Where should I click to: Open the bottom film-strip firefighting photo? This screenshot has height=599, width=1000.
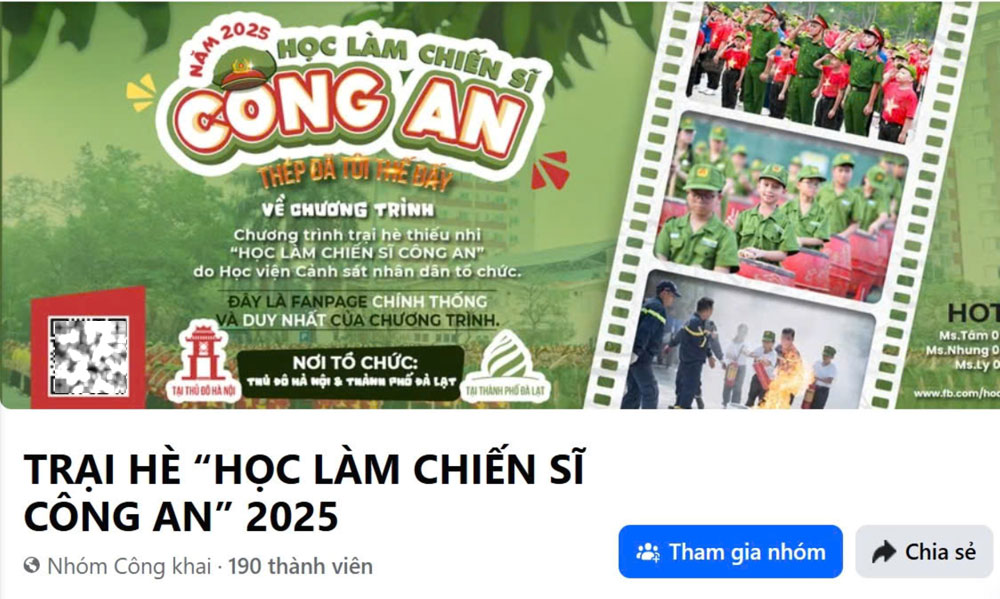click(747, 341)
